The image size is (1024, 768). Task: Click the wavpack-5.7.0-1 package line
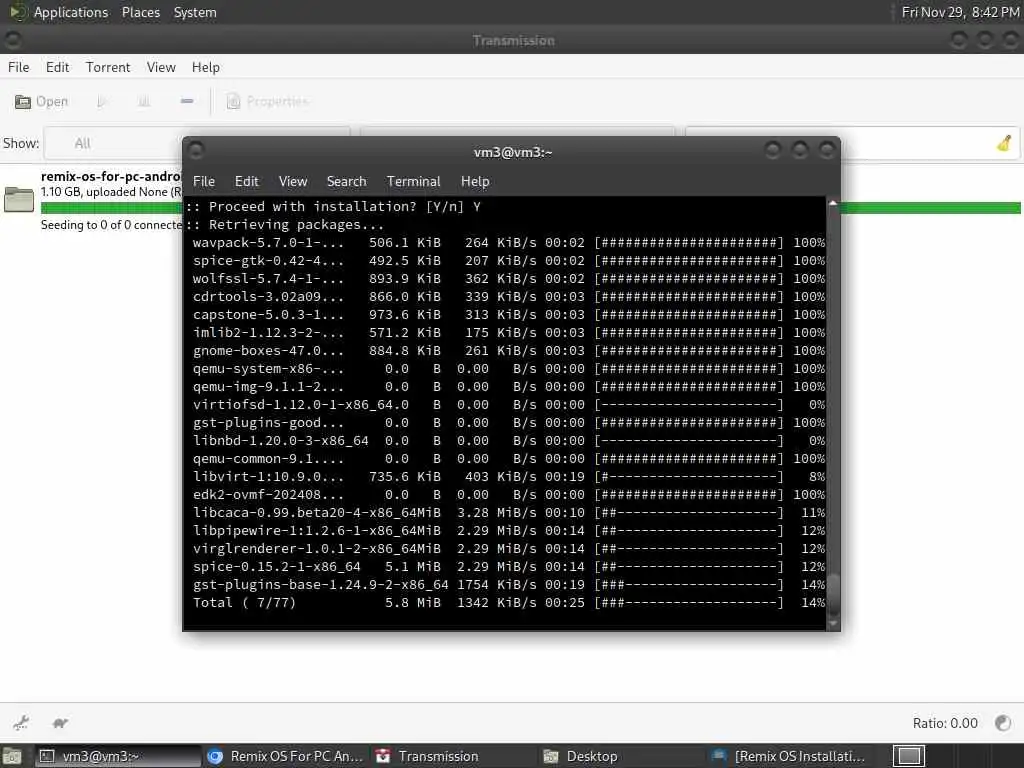[508, 243]
